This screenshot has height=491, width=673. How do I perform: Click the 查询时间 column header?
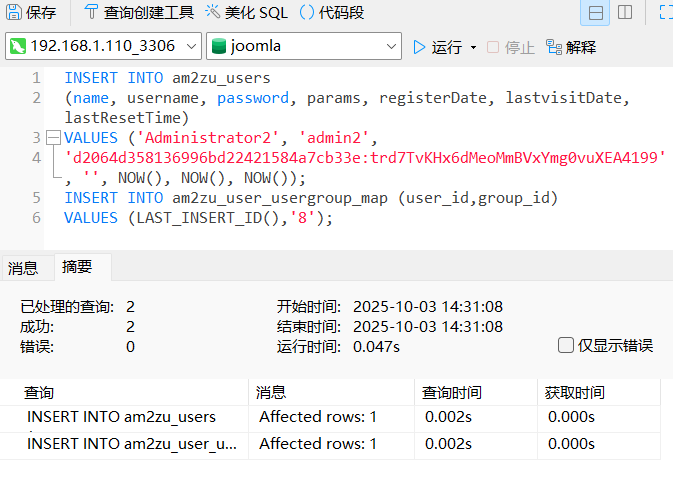452,393
